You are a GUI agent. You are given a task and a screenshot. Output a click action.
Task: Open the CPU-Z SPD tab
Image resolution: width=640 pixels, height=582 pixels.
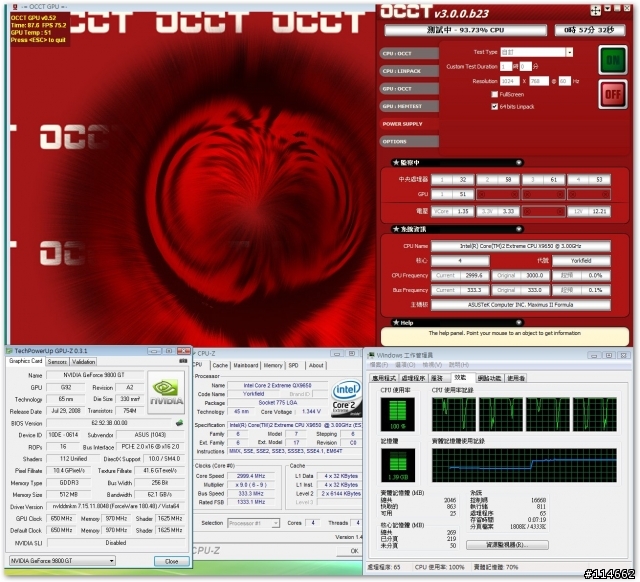tap(293, 365)
